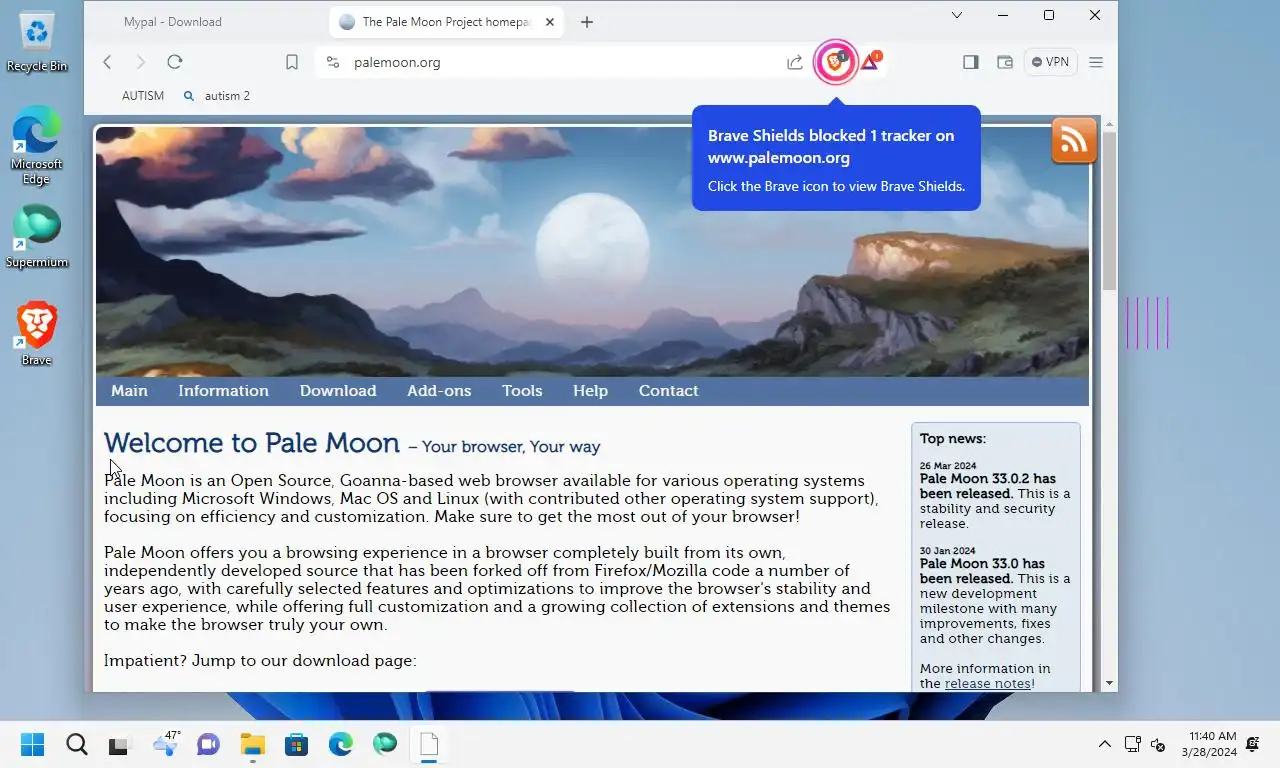The image size is (1280, 768).
Task: Click the Brave Shields lion icon
Action: pyautogui.click(x=834, y=62)
